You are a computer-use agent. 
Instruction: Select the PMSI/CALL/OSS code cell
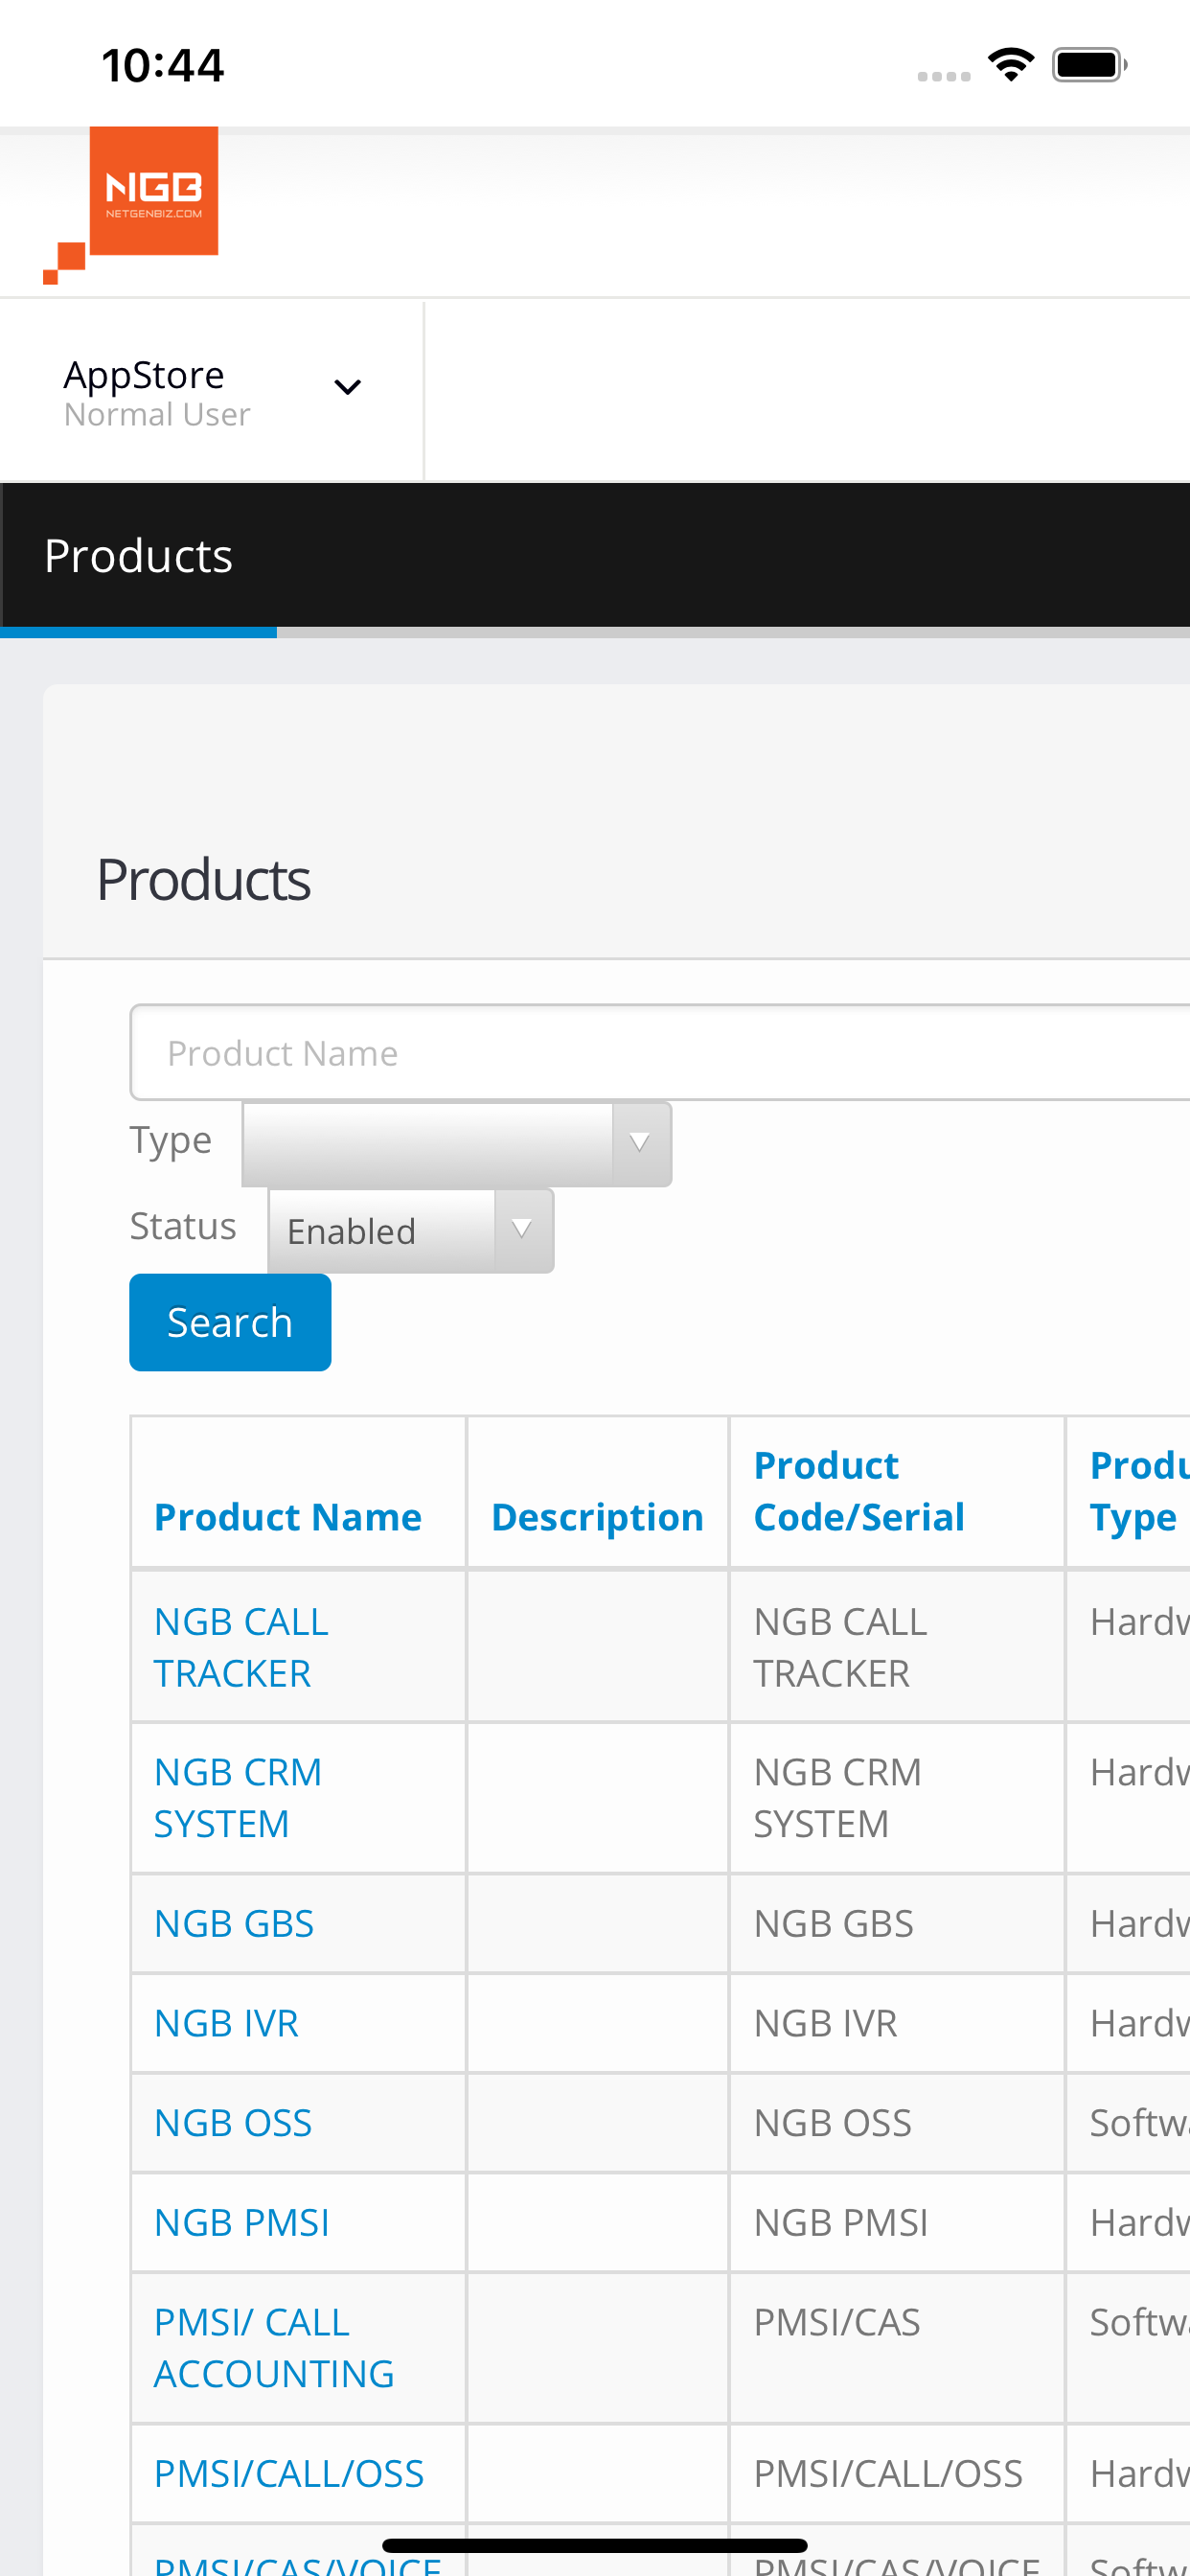pos(897,2473)
